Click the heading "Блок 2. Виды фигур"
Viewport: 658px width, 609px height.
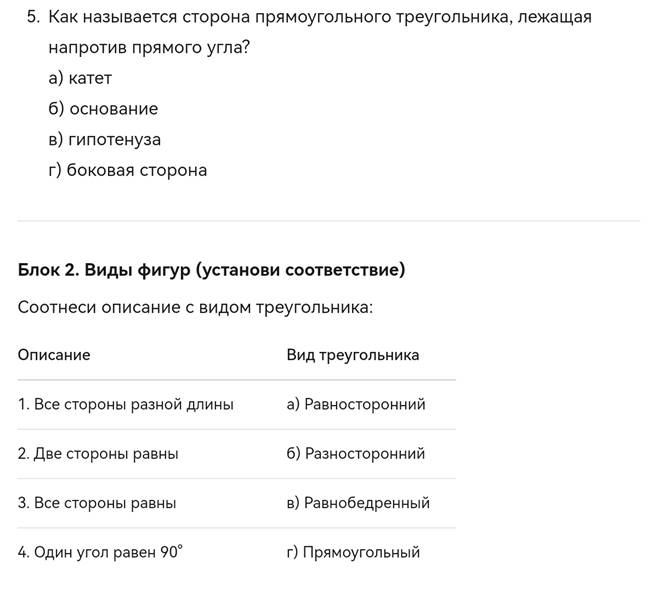coord(105,270)
